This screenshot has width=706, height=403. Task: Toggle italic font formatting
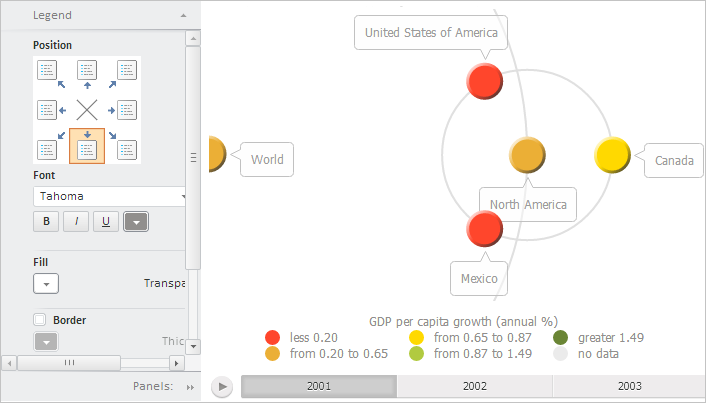[x=76, y=221]
